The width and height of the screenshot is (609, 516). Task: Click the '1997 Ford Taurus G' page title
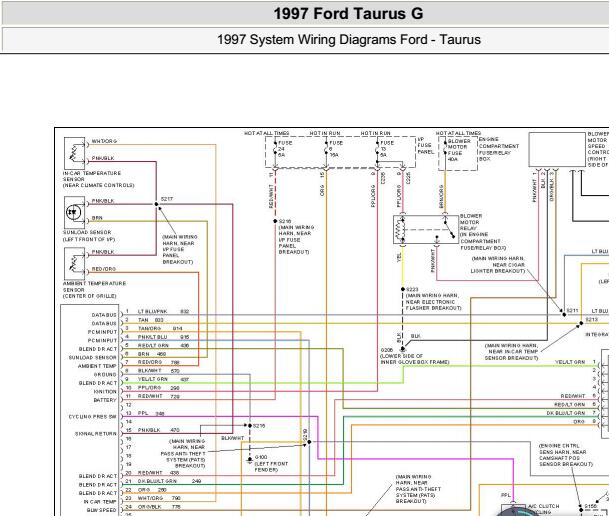click(x=348, y=14)
